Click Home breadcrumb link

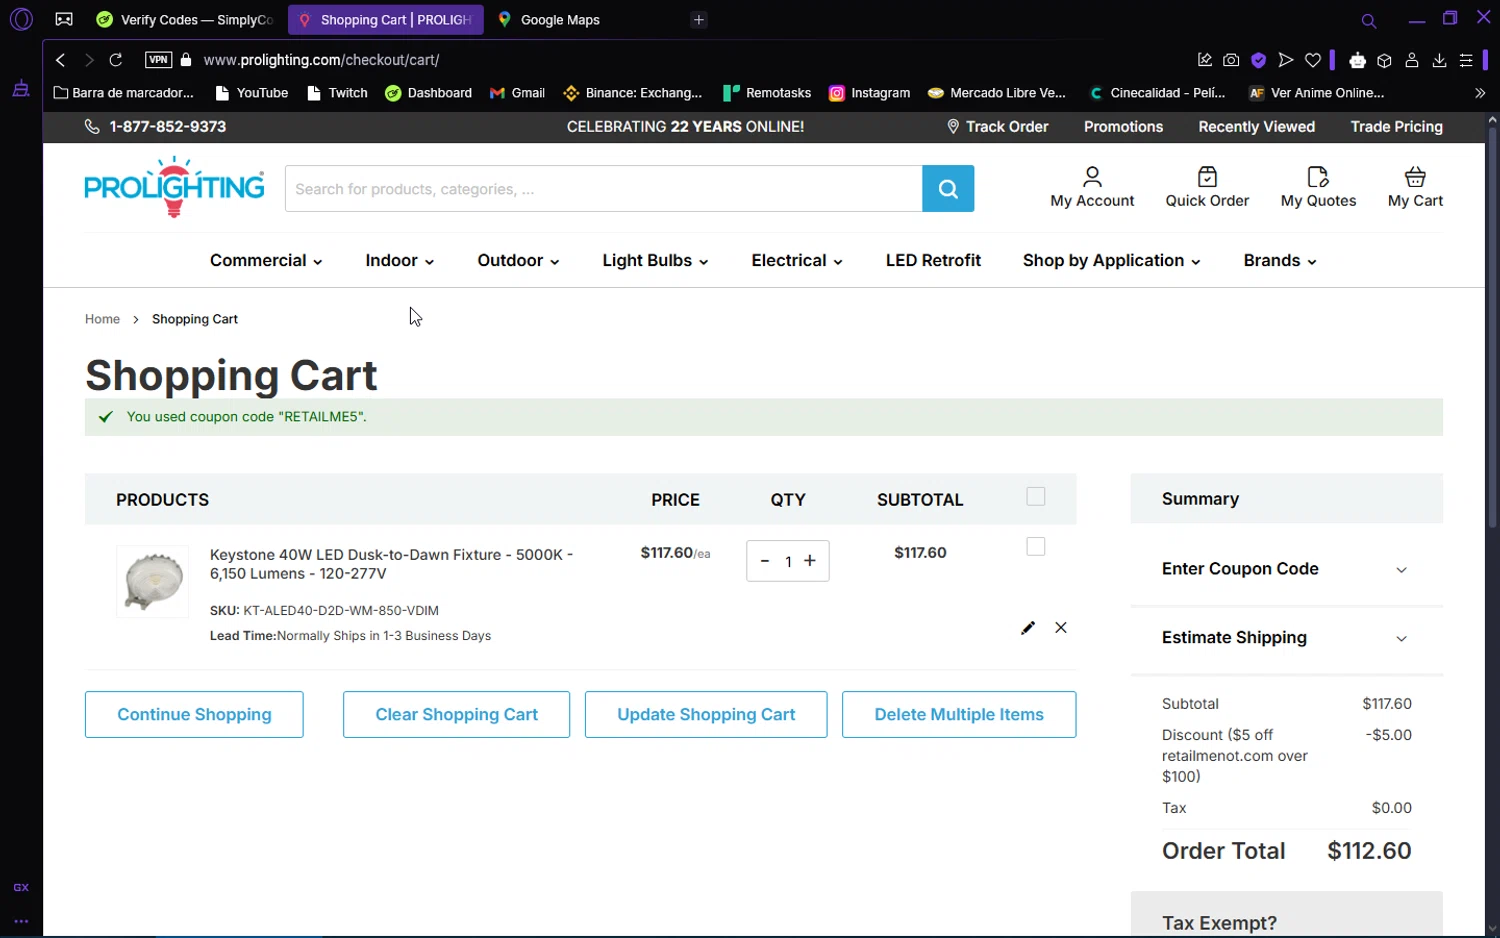102,319
